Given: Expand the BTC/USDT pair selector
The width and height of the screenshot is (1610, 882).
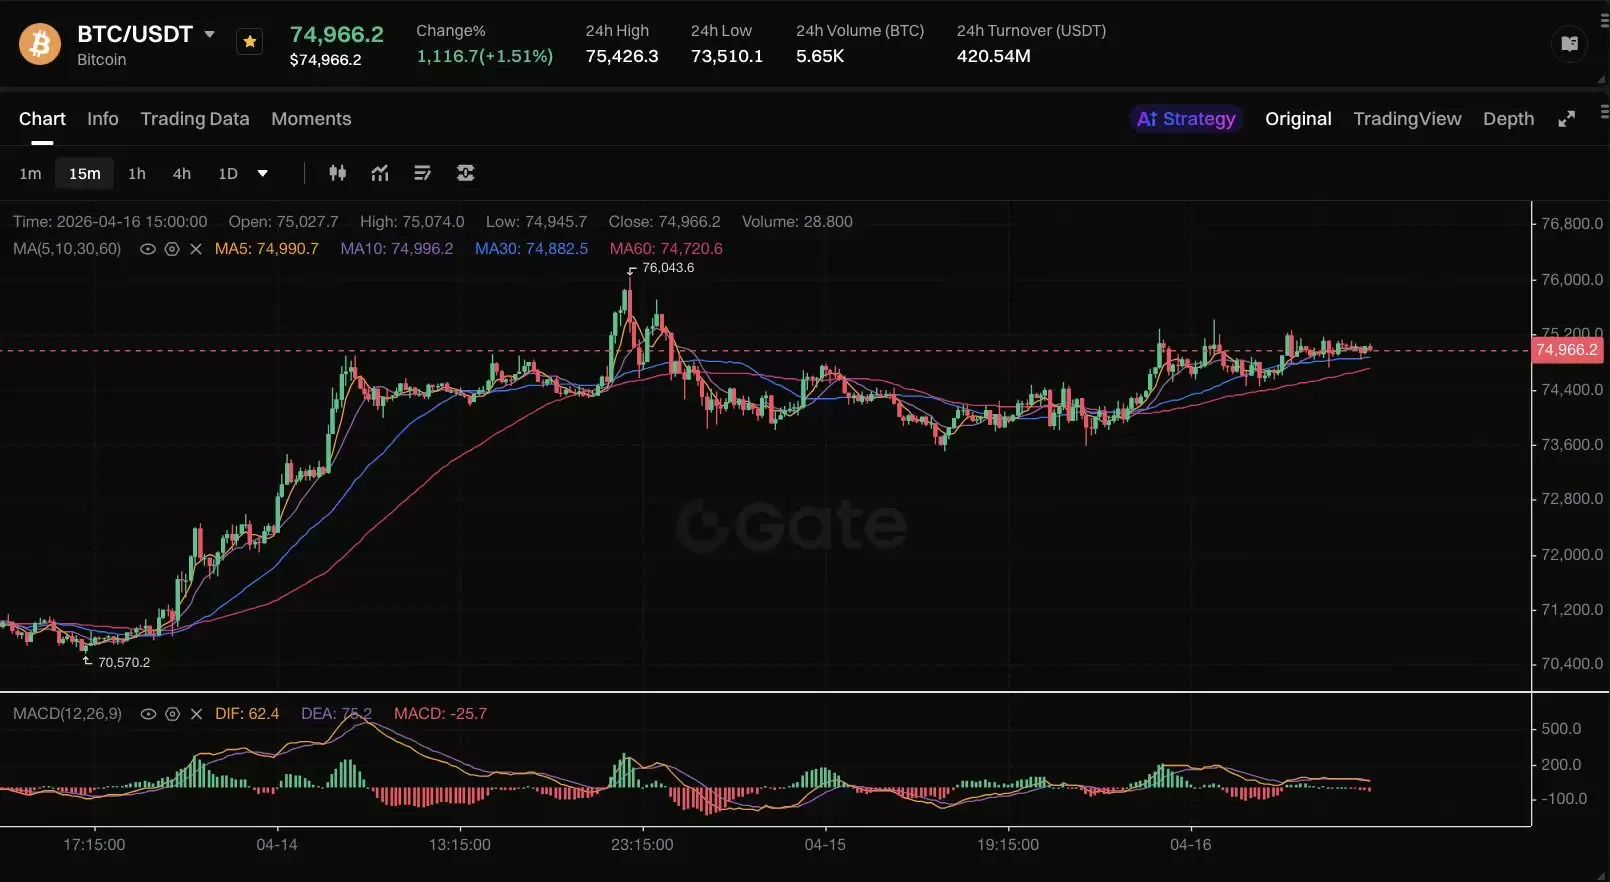Looking at the screenshot, I should [210, 34].
